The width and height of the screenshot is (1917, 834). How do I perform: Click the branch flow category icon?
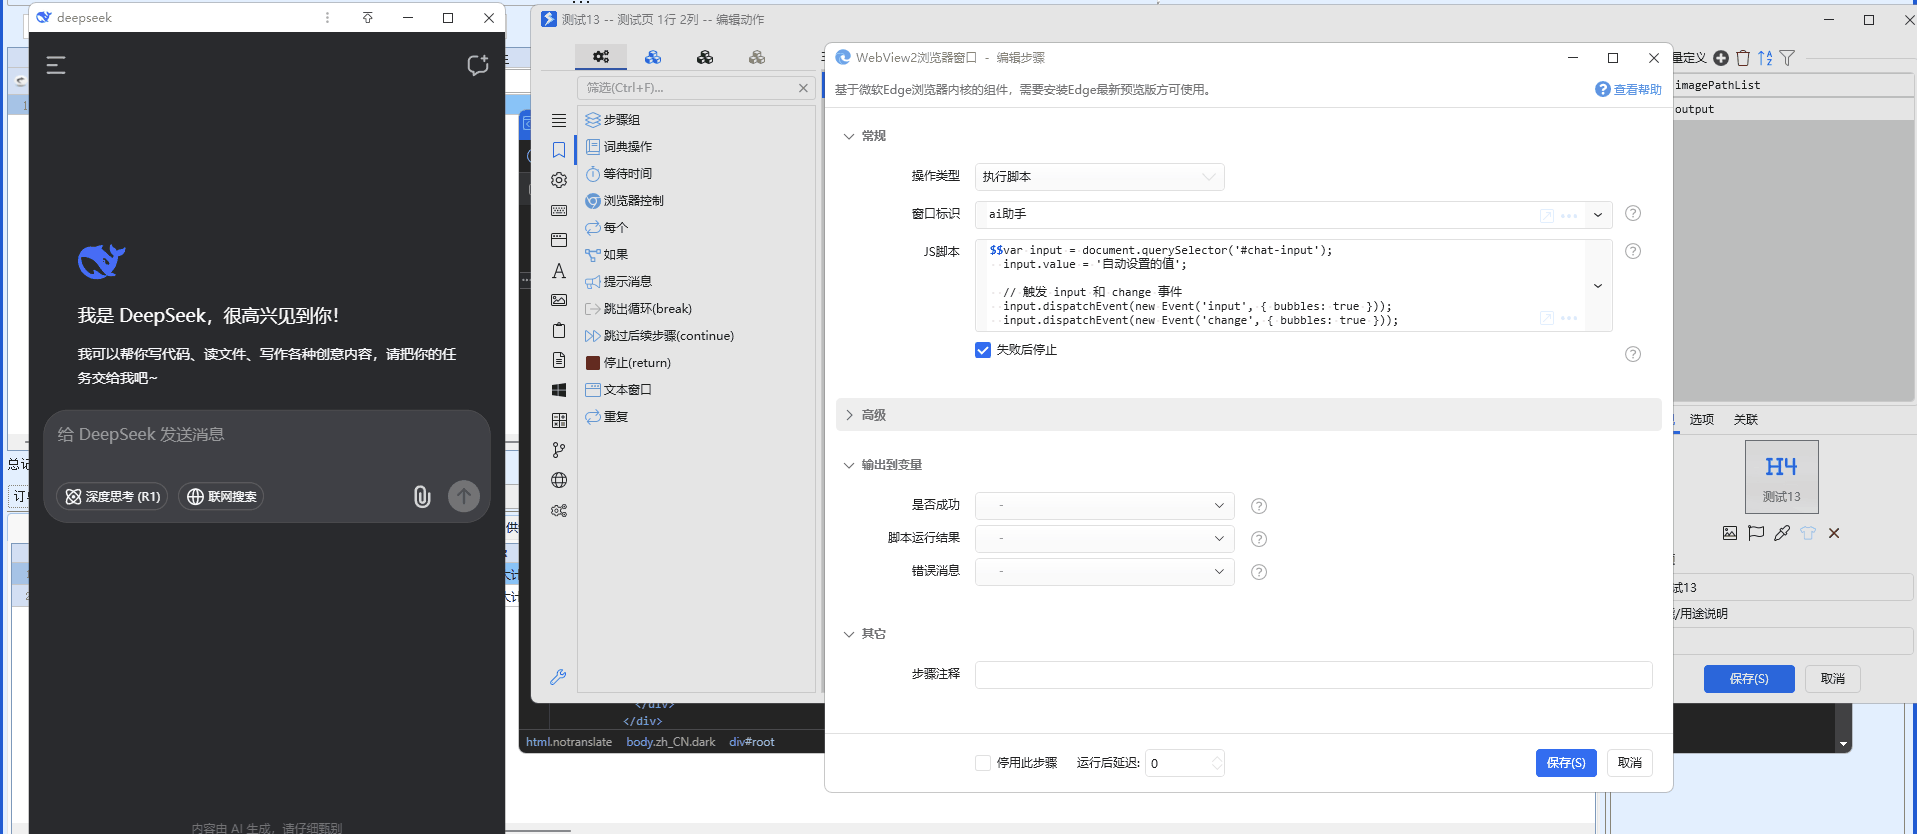point(559,450)
